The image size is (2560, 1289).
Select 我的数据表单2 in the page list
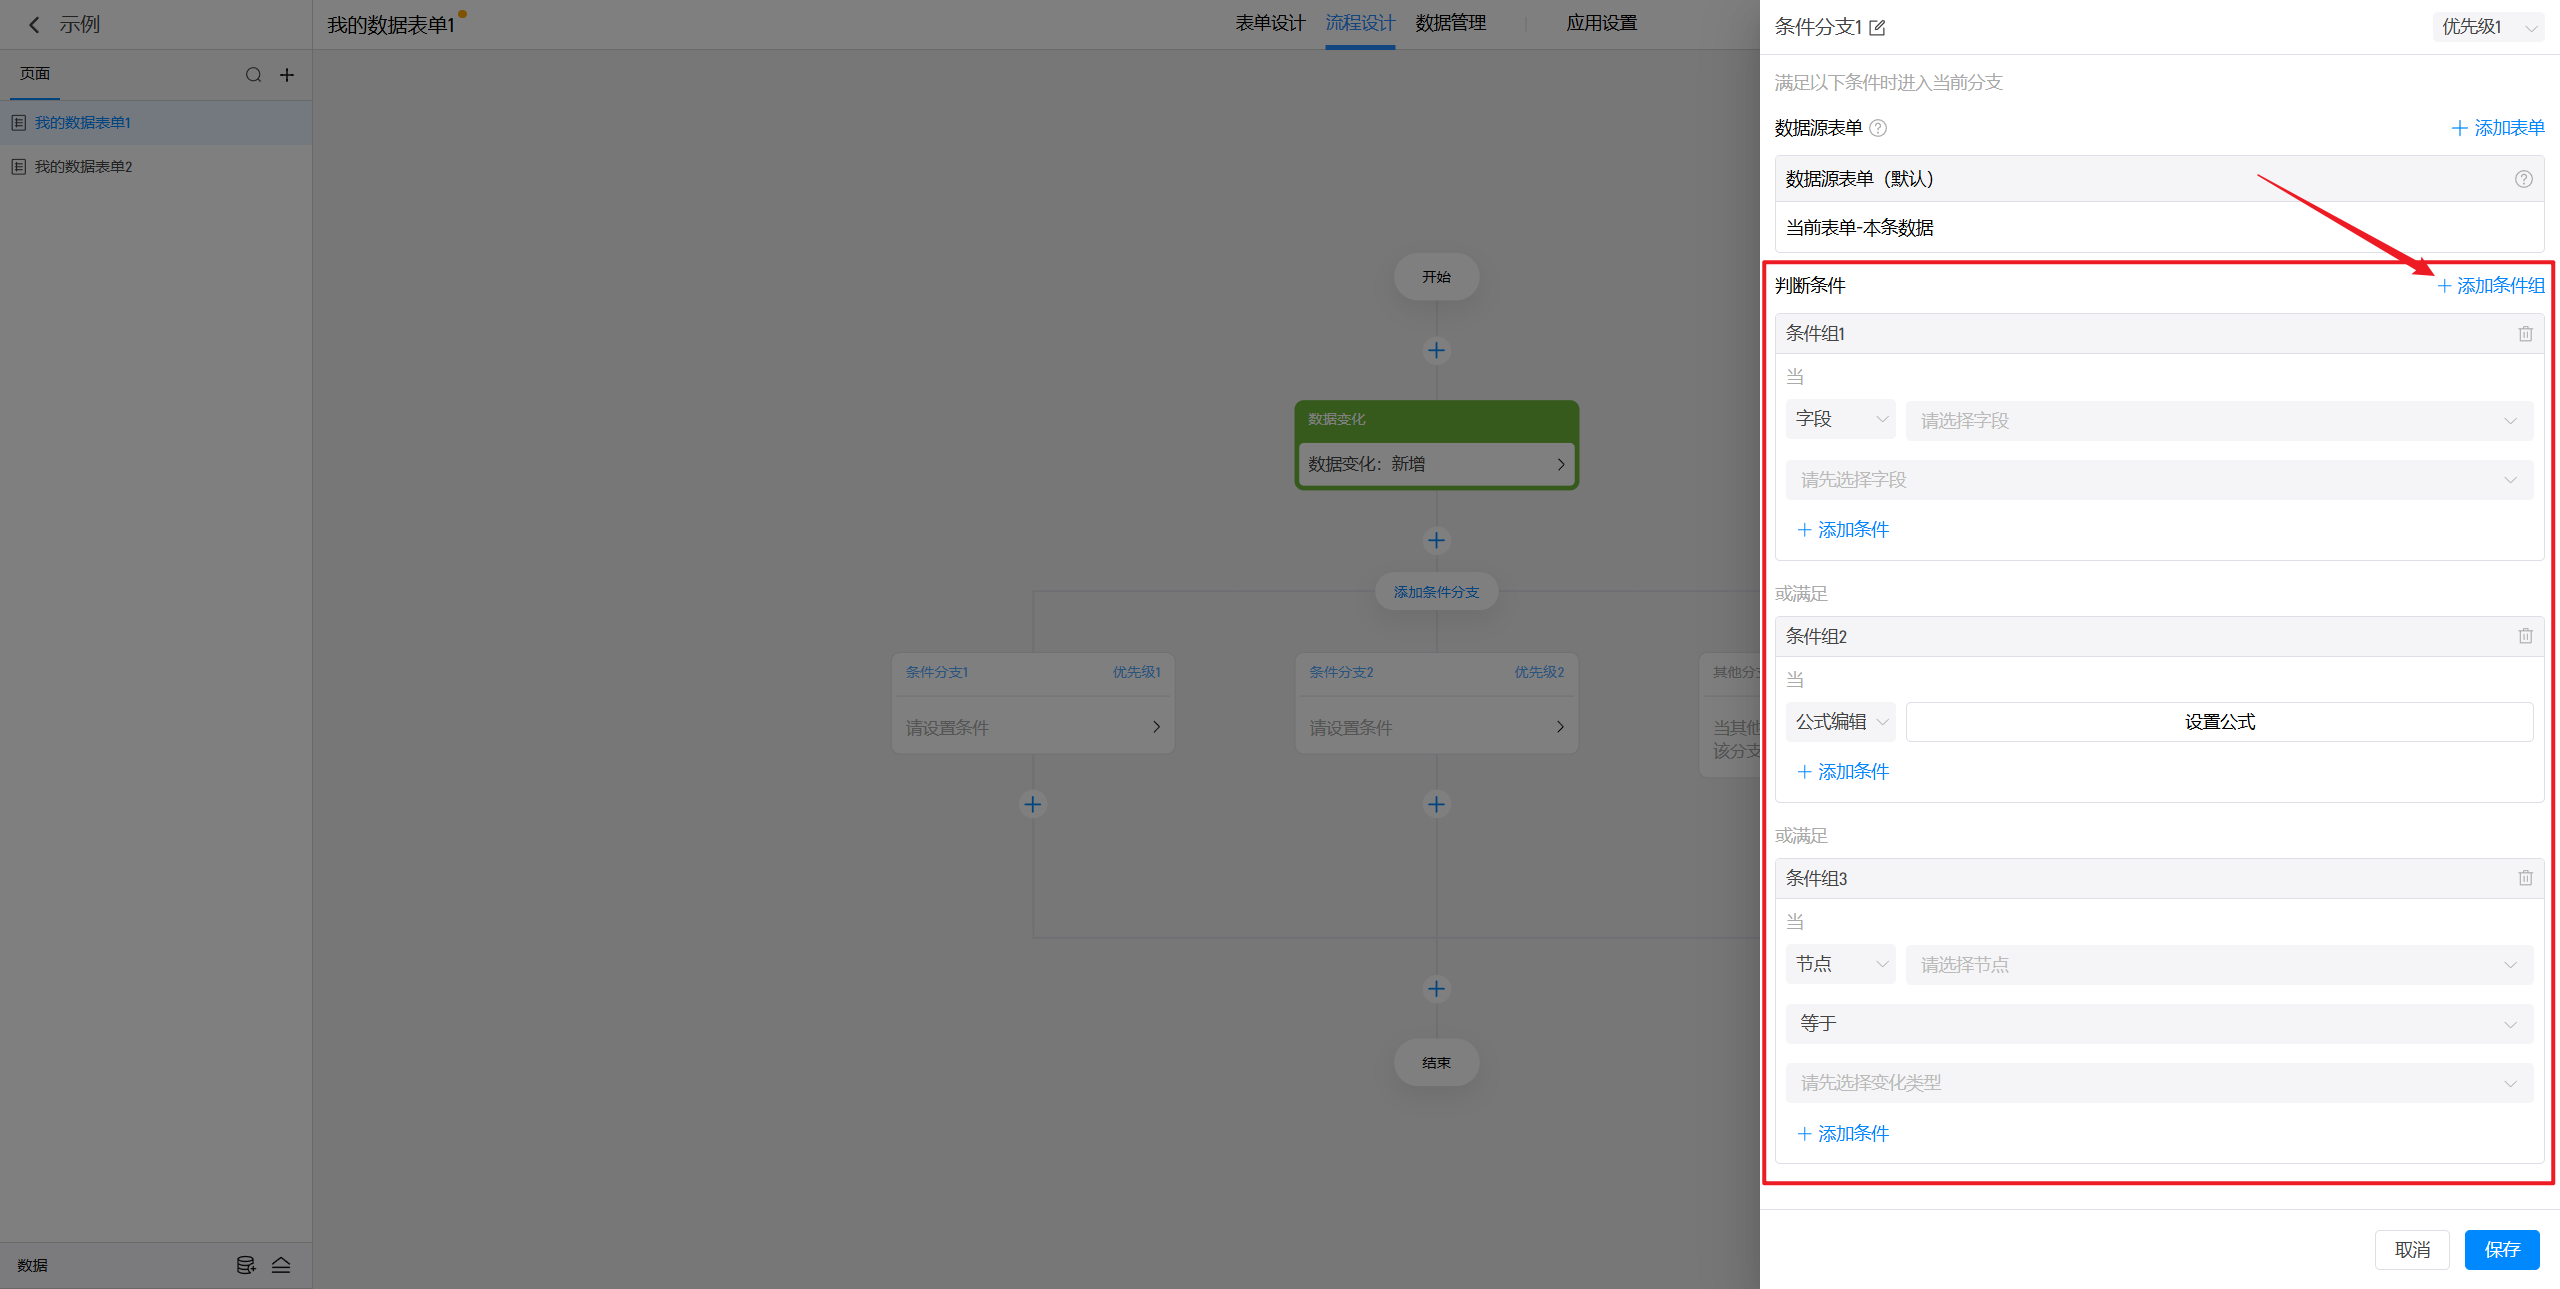click(x=84, y=167)
